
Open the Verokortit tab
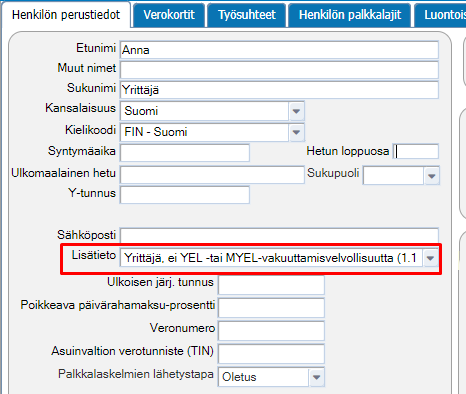pos(169,15)
